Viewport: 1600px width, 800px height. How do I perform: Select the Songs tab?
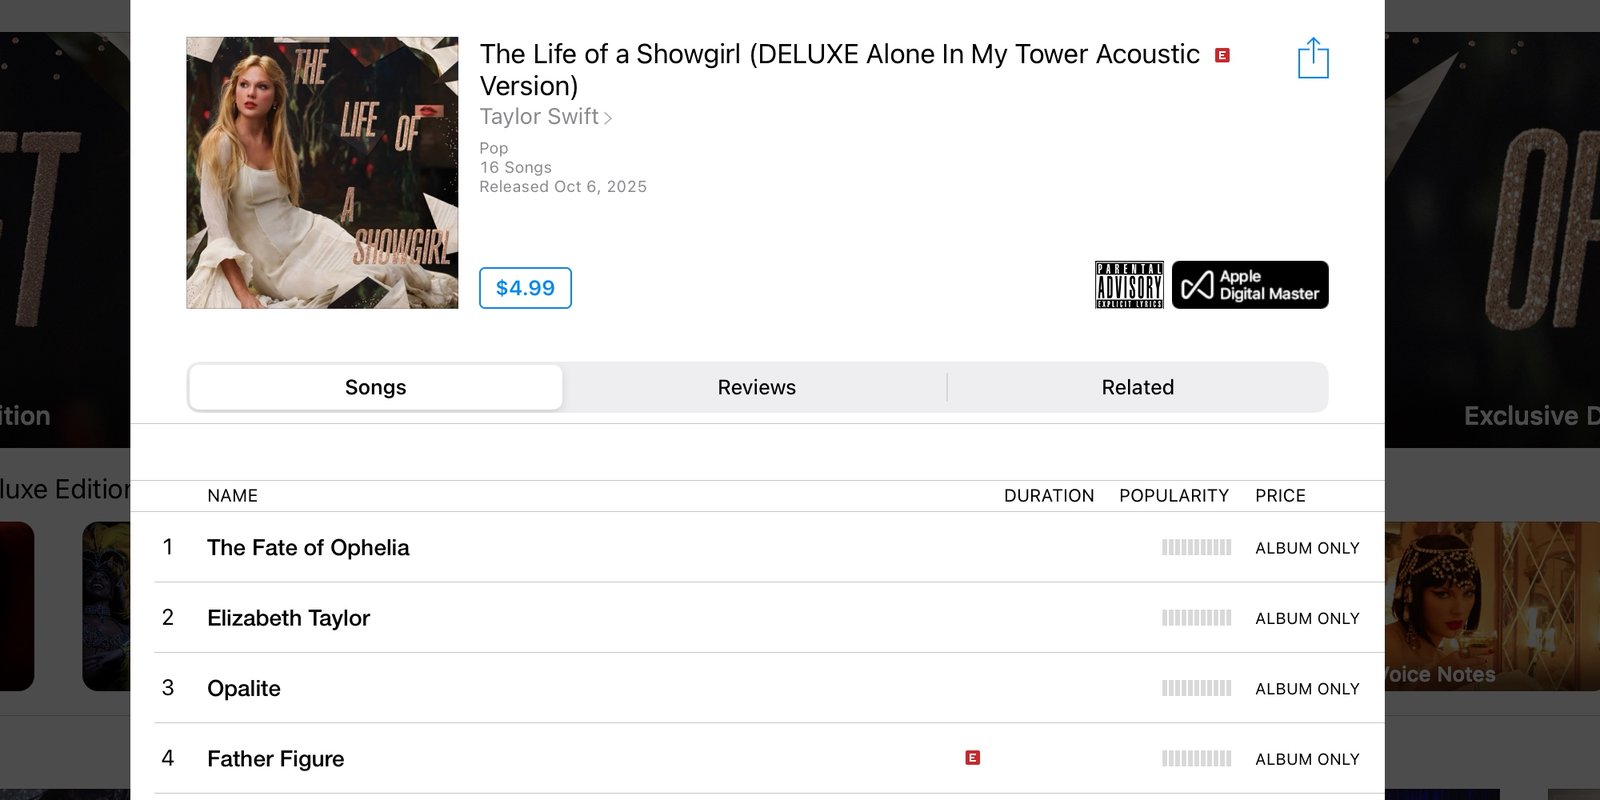376,387
